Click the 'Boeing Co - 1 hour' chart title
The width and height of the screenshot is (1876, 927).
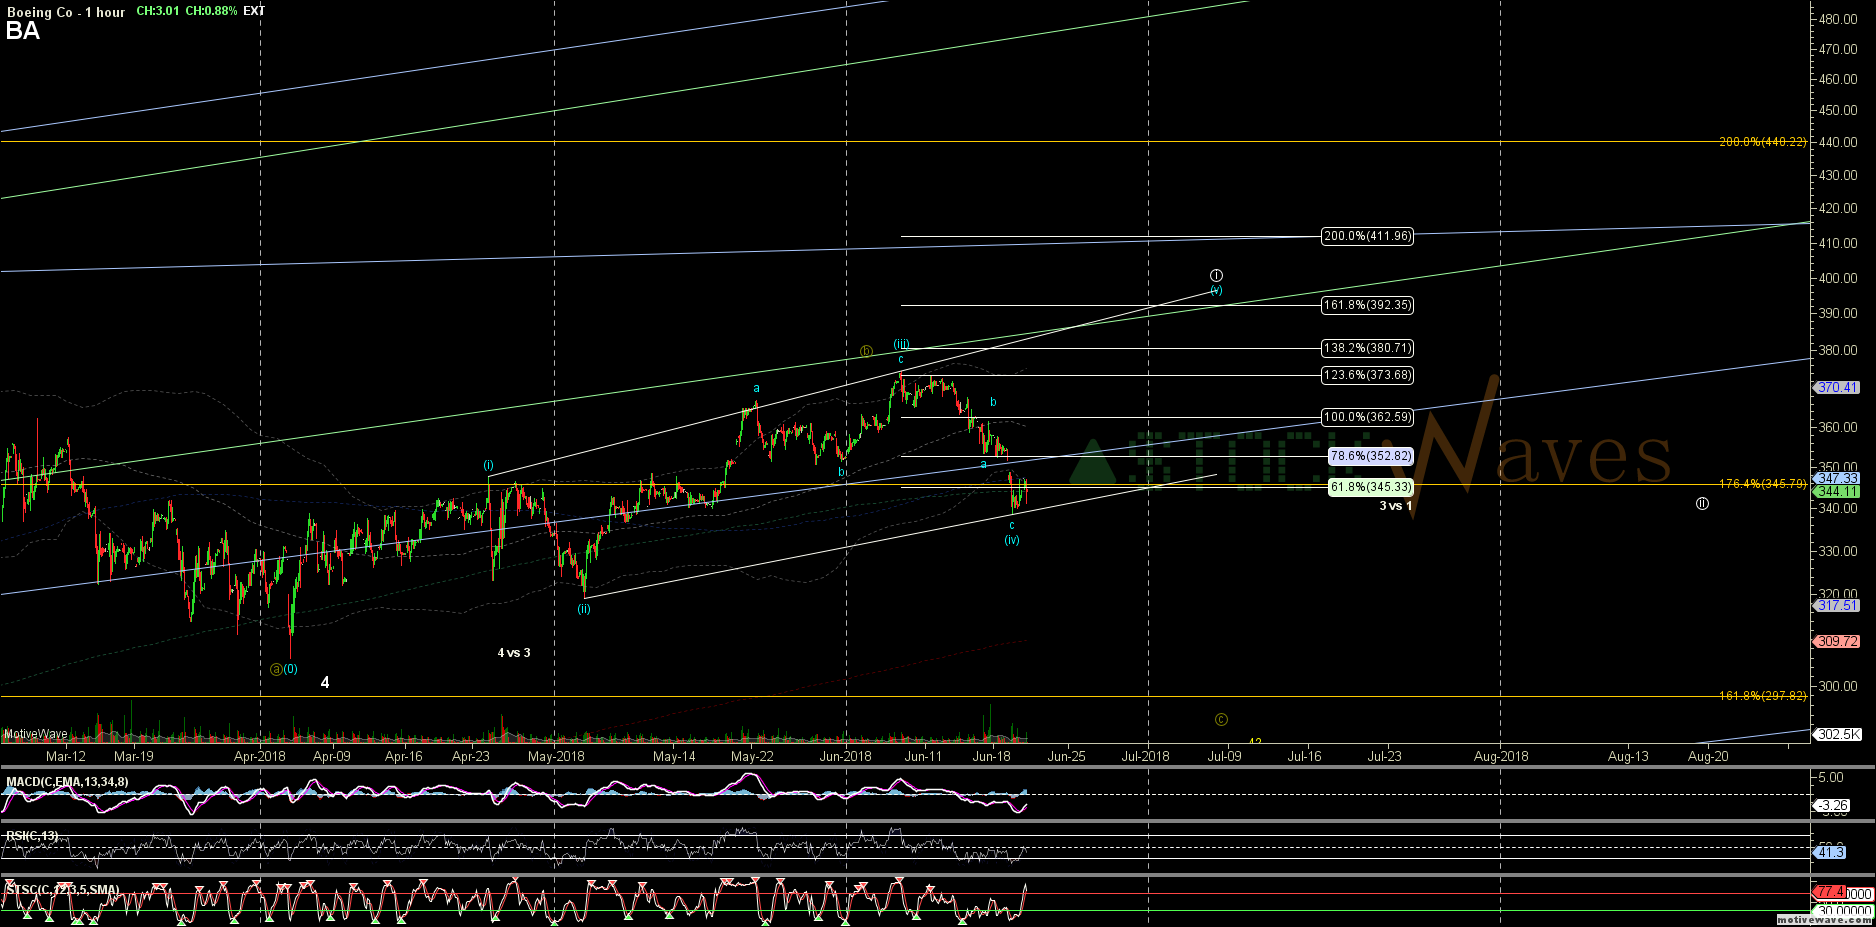pos(66,12)
